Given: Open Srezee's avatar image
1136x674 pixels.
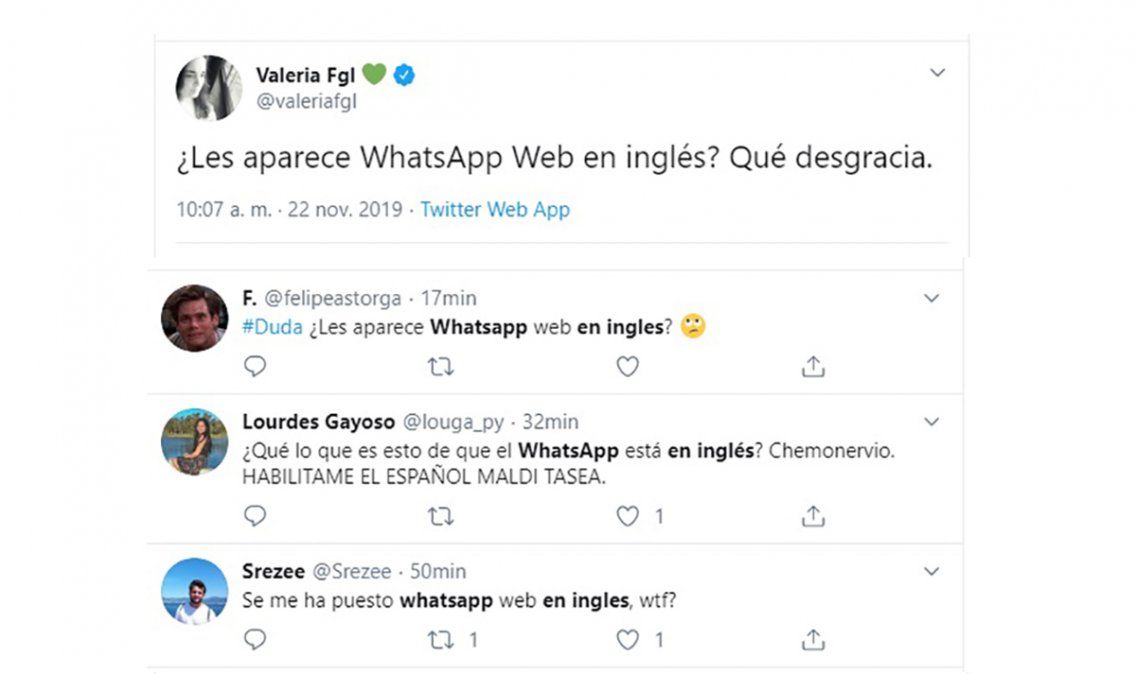Looking at the screenshot, I should tap(194, 591).
